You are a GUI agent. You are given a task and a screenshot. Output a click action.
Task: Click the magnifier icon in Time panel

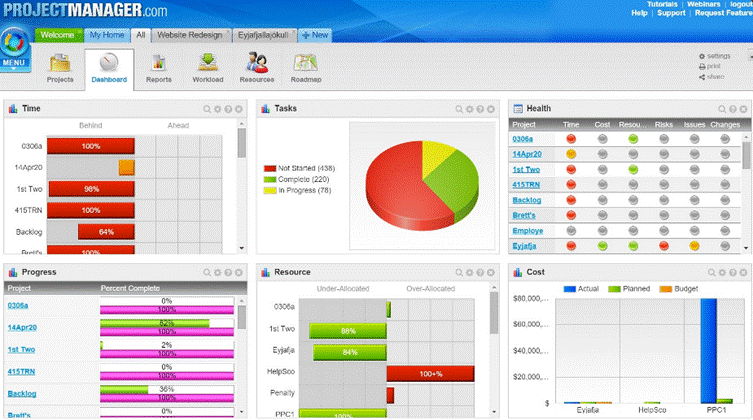tap(207, 109)
